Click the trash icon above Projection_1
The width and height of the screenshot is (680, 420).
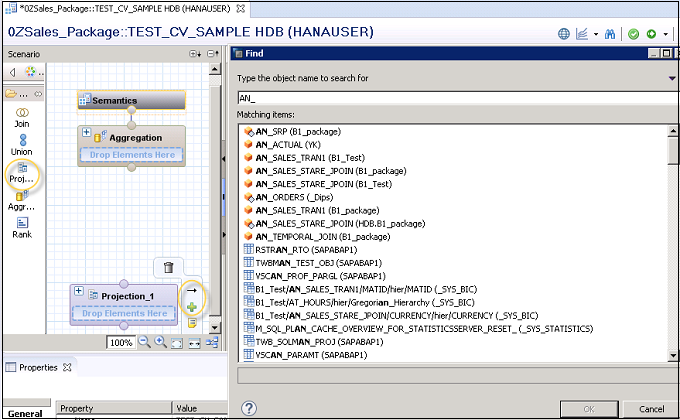click(168, 267)
